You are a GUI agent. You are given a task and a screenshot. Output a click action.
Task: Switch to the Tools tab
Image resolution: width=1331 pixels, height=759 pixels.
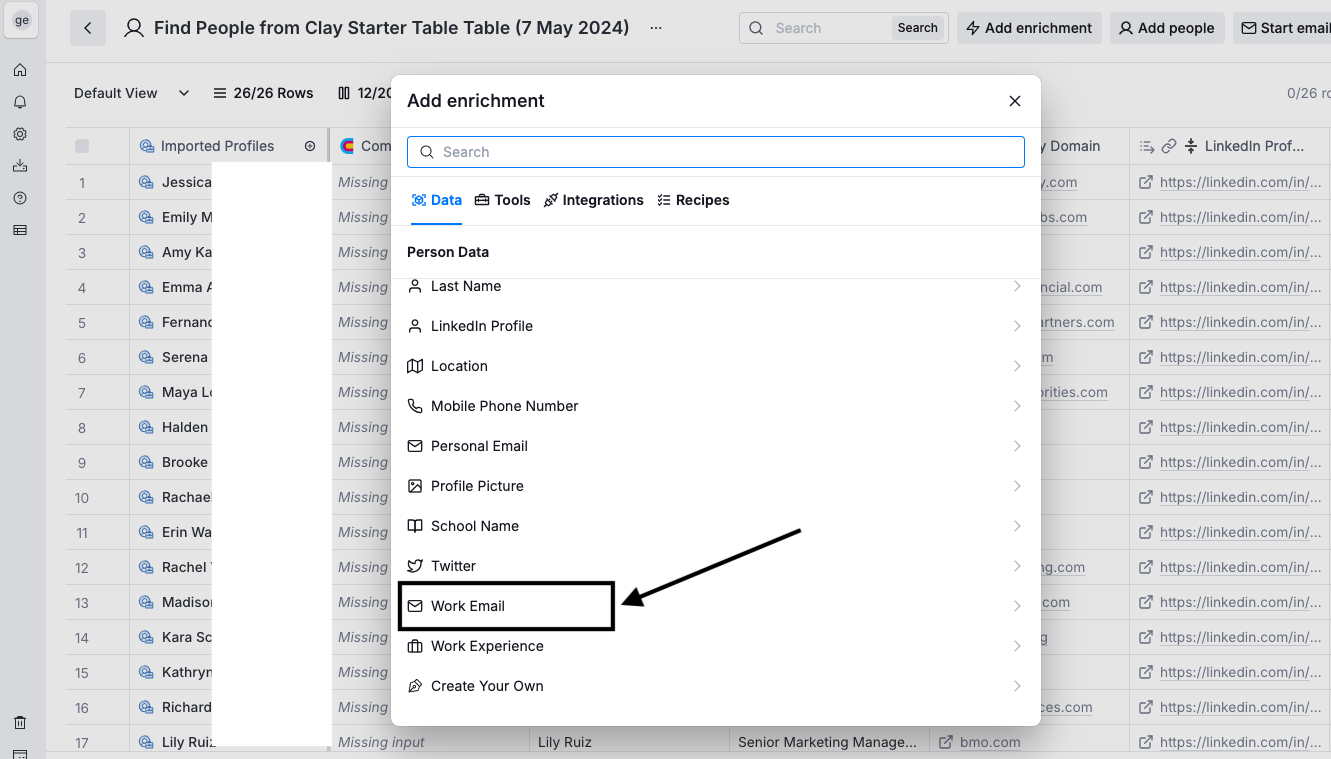[x=502, y=200]
